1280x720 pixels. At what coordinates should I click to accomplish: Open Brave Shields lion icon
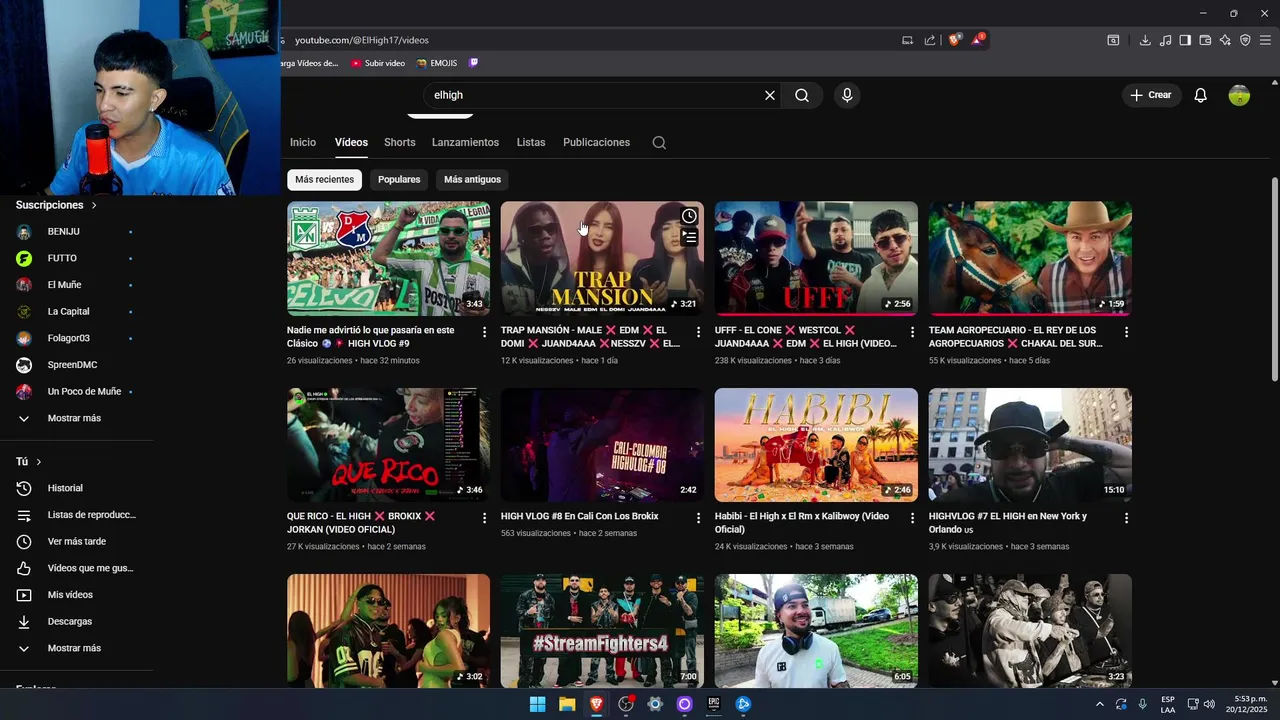click(954, 40)
